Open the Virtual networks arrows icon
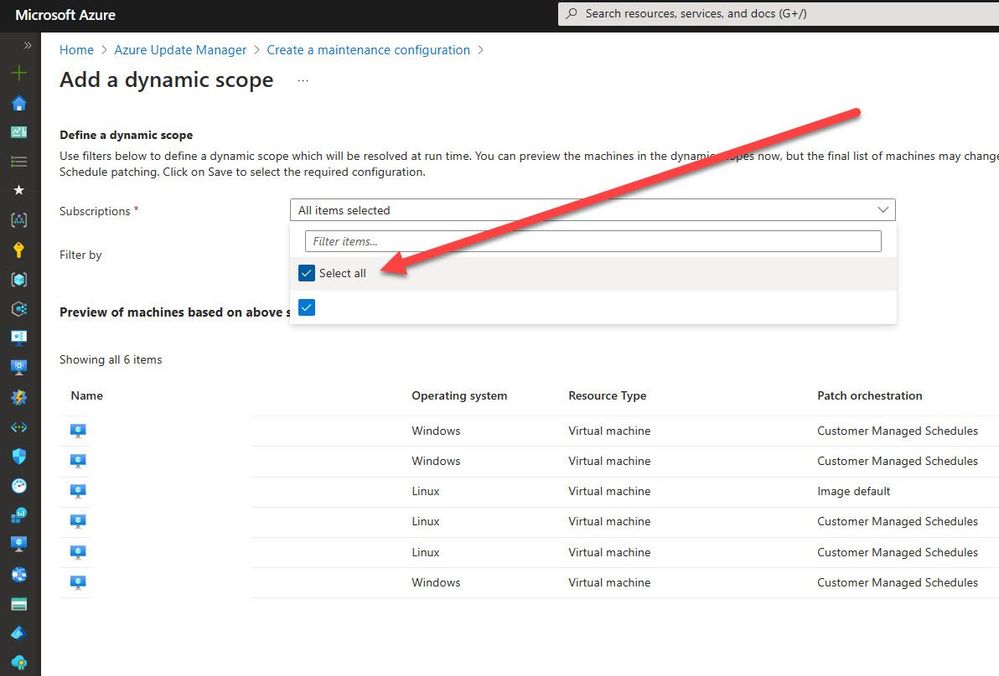999x676 pixels. [19, 427]
